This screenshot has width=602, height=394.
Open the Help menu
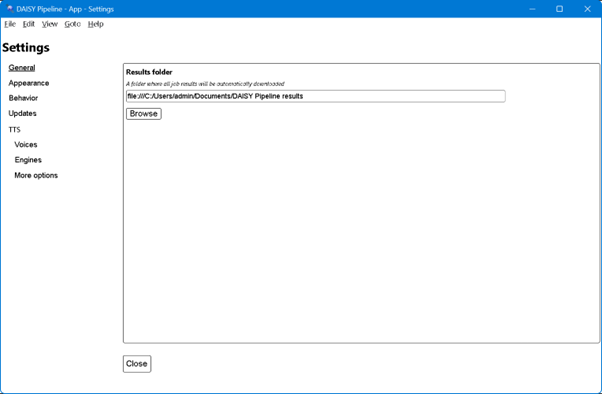point(96,24)
